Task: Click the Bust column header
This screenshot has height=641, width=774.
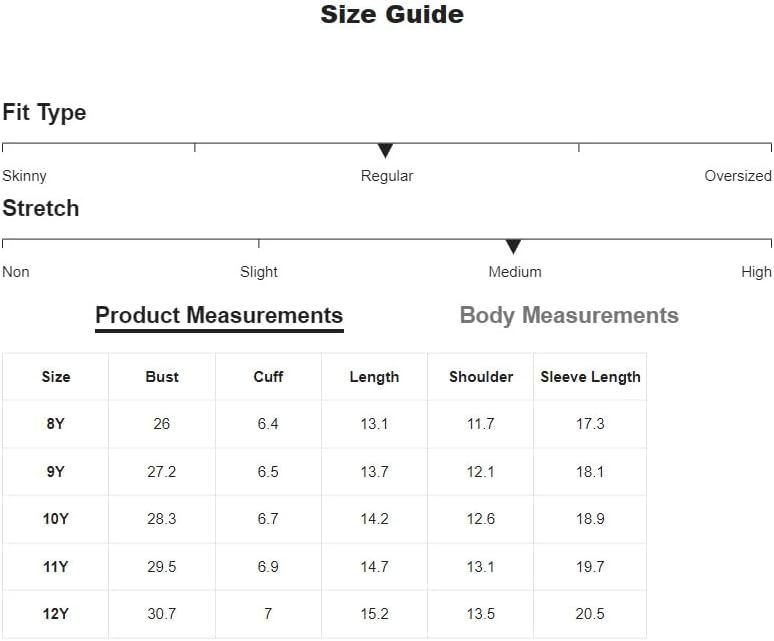Action: pyautogui.click(x=162, y=377)
